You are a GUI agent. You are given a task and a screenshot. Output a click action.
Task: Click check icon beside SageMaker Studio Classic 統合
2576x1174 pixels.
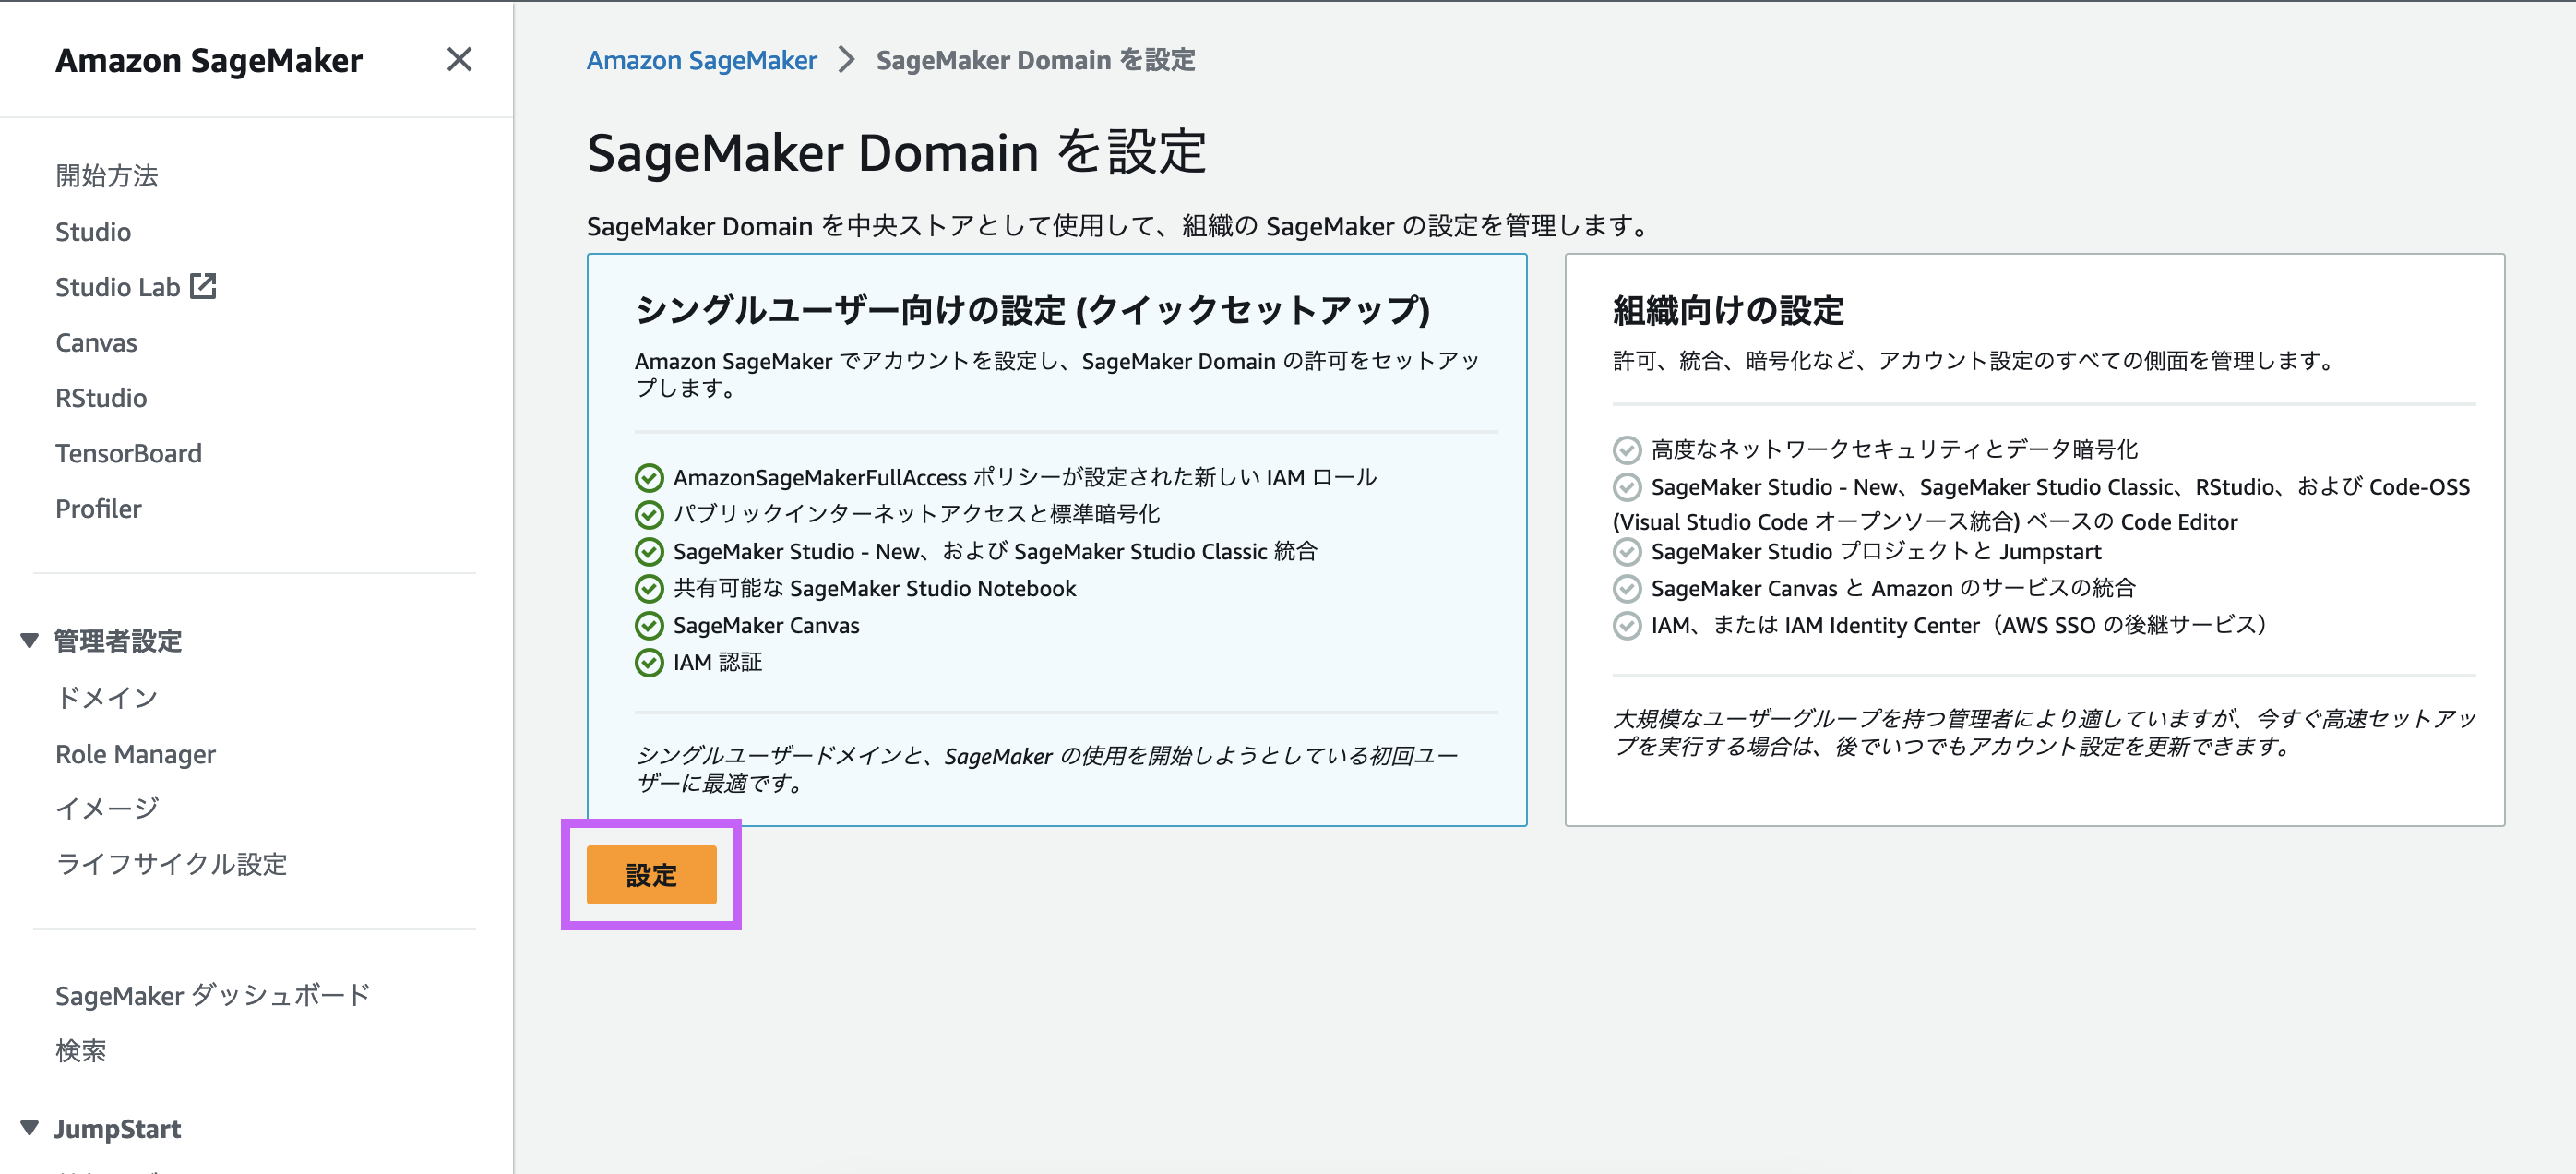[x=649, y=552]
